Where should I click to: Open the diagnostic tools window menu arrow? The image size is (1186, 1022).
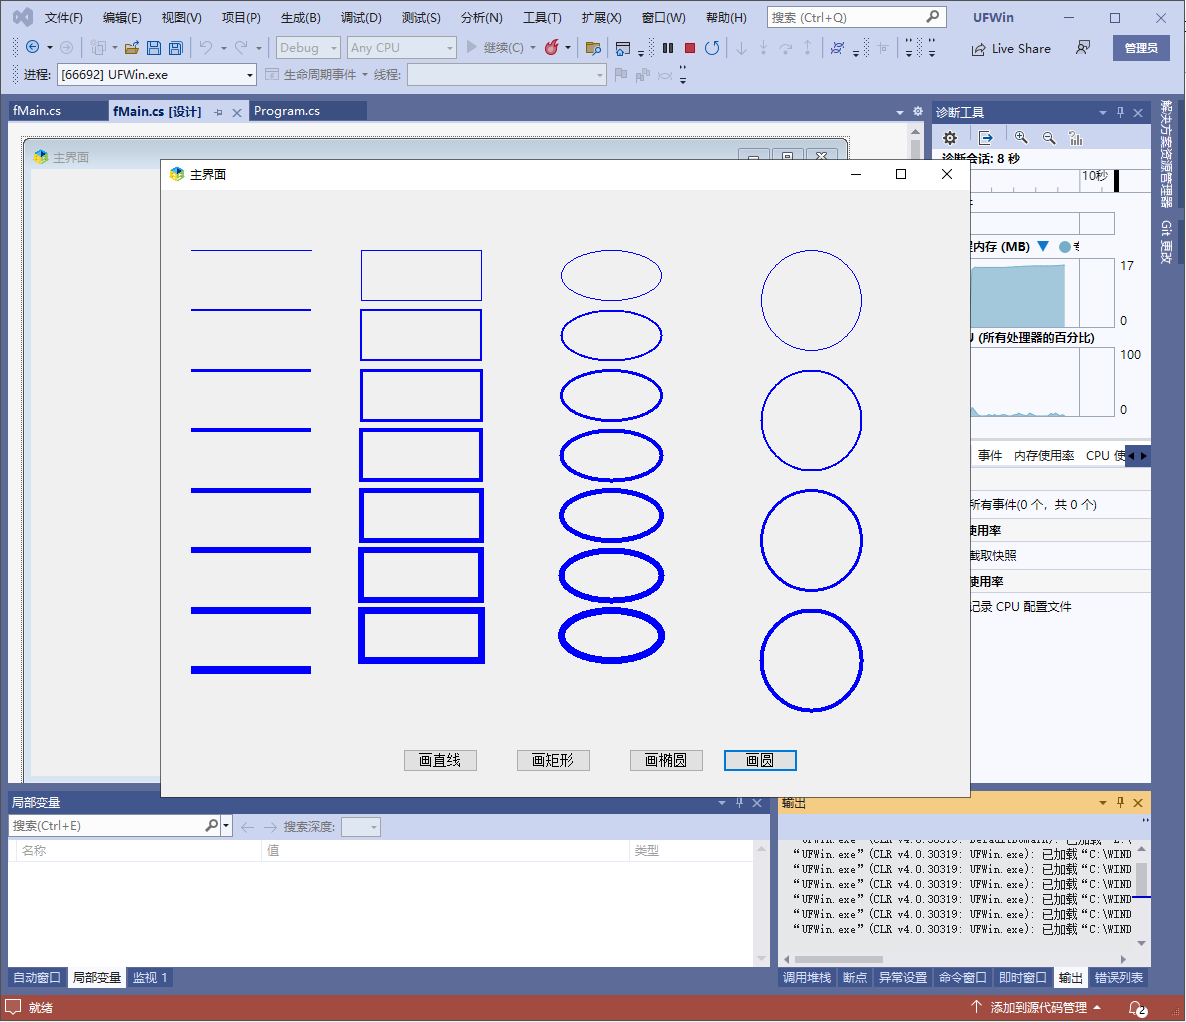coord(1103,113)
